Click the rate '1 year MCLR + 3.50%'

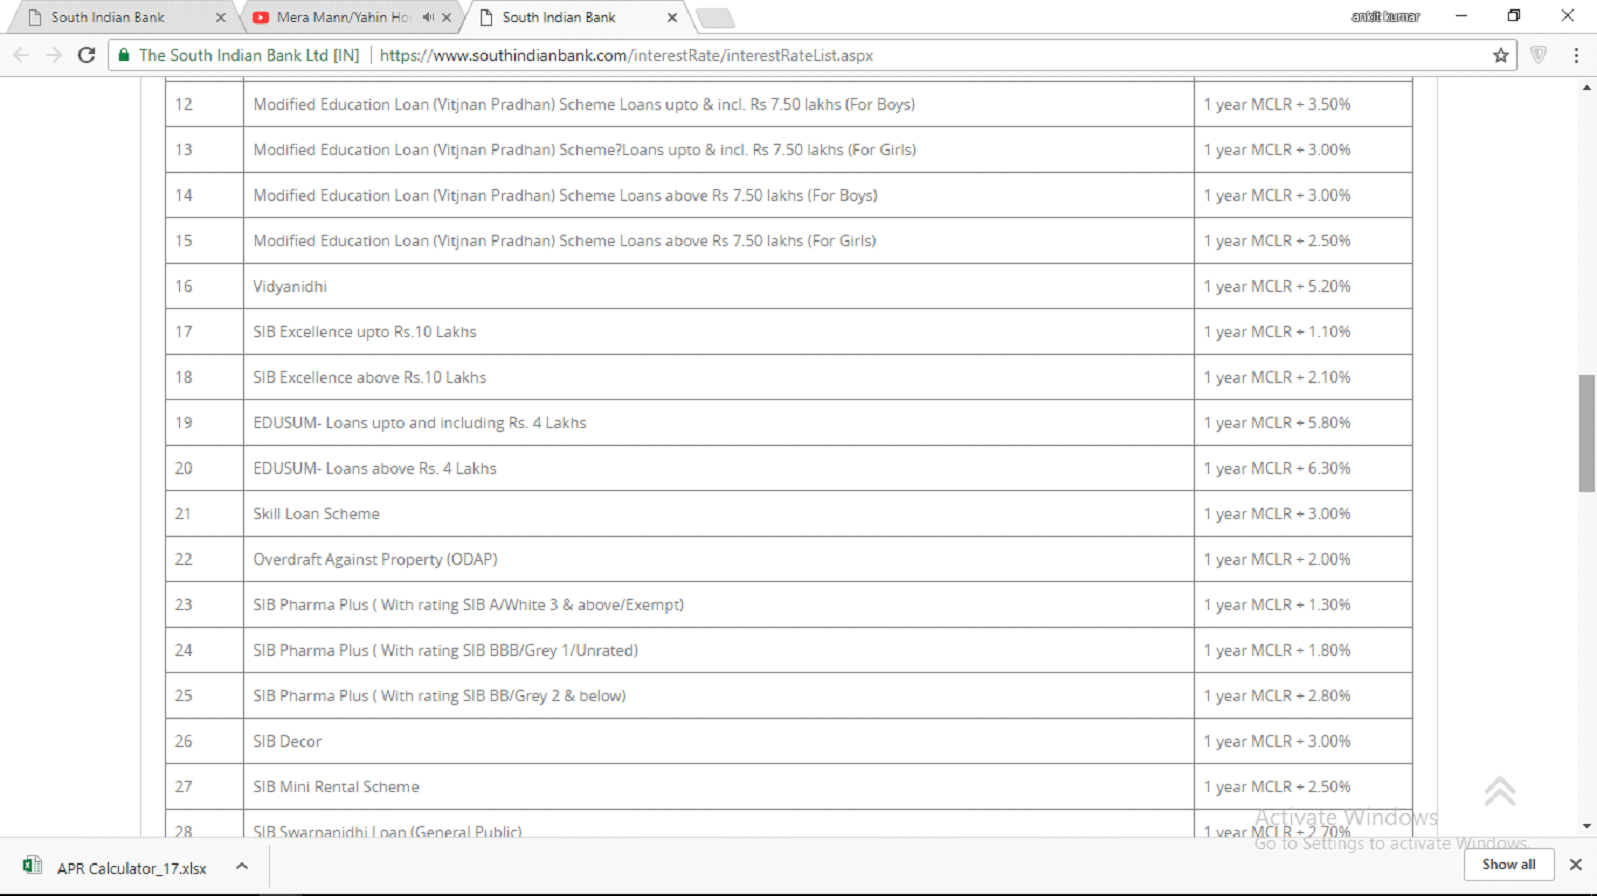pyautogui.click(x=1277, y=104)
